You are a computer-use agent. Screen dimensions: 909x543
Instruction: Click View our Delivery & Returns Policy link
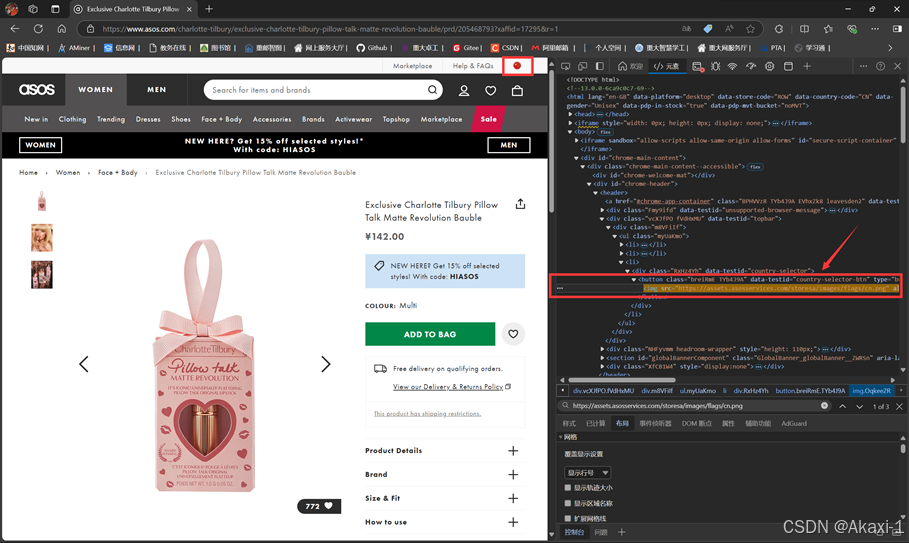(x=448, y=387)
